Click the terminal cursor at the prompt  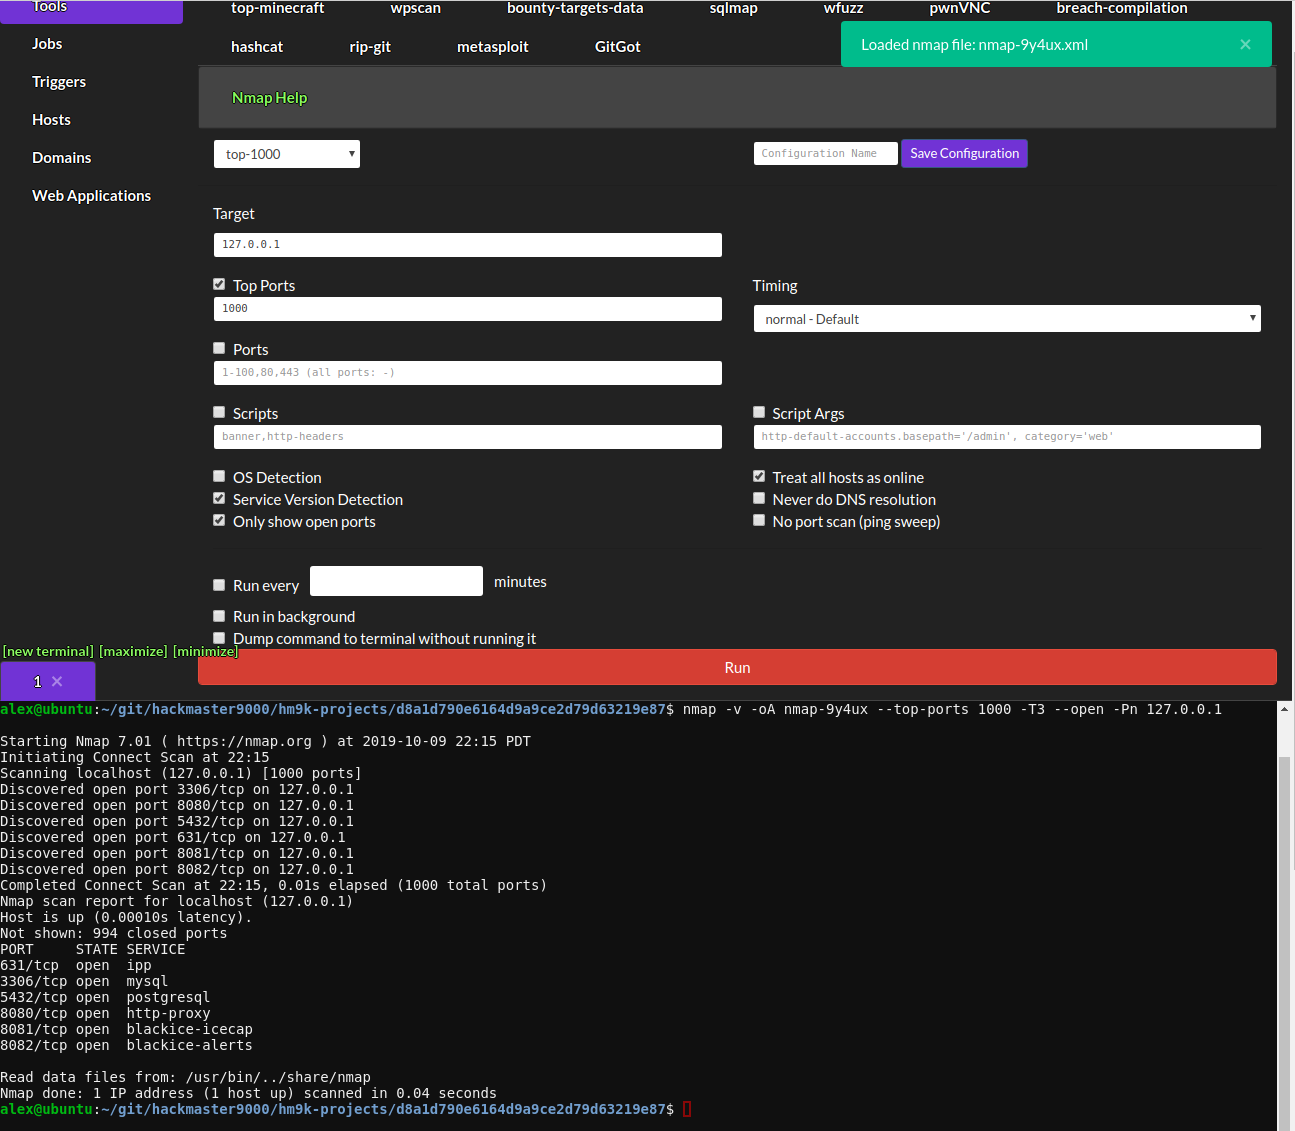coord(687,1109)
